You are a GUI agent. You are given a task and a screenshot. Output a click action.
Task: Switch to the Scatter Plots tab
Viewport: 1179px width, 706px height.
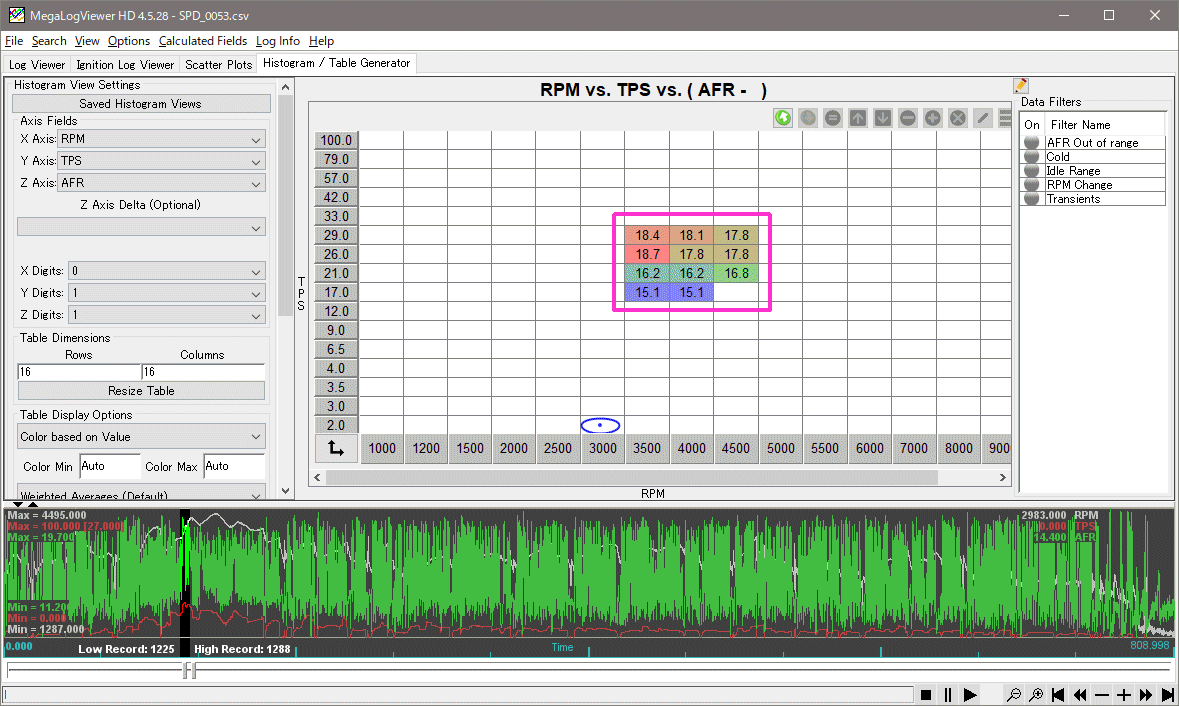pyautogui.click(x=218, y=65)
